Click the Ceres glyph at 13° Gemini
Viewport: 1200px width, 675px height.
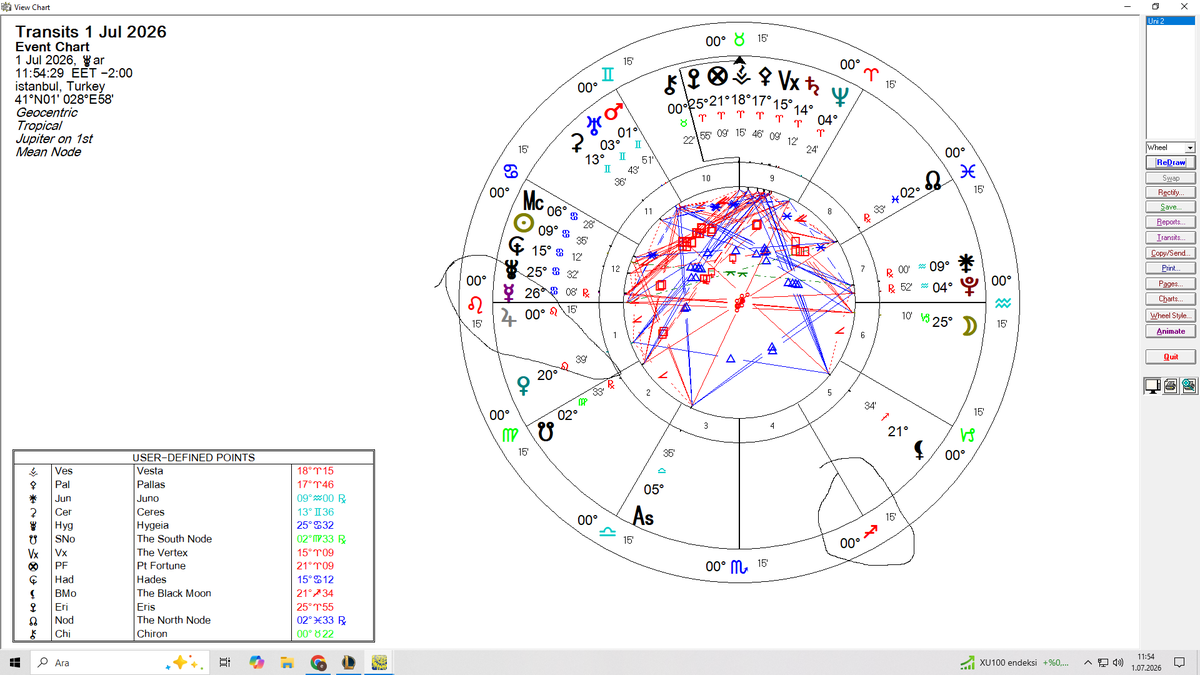(577, 143)
